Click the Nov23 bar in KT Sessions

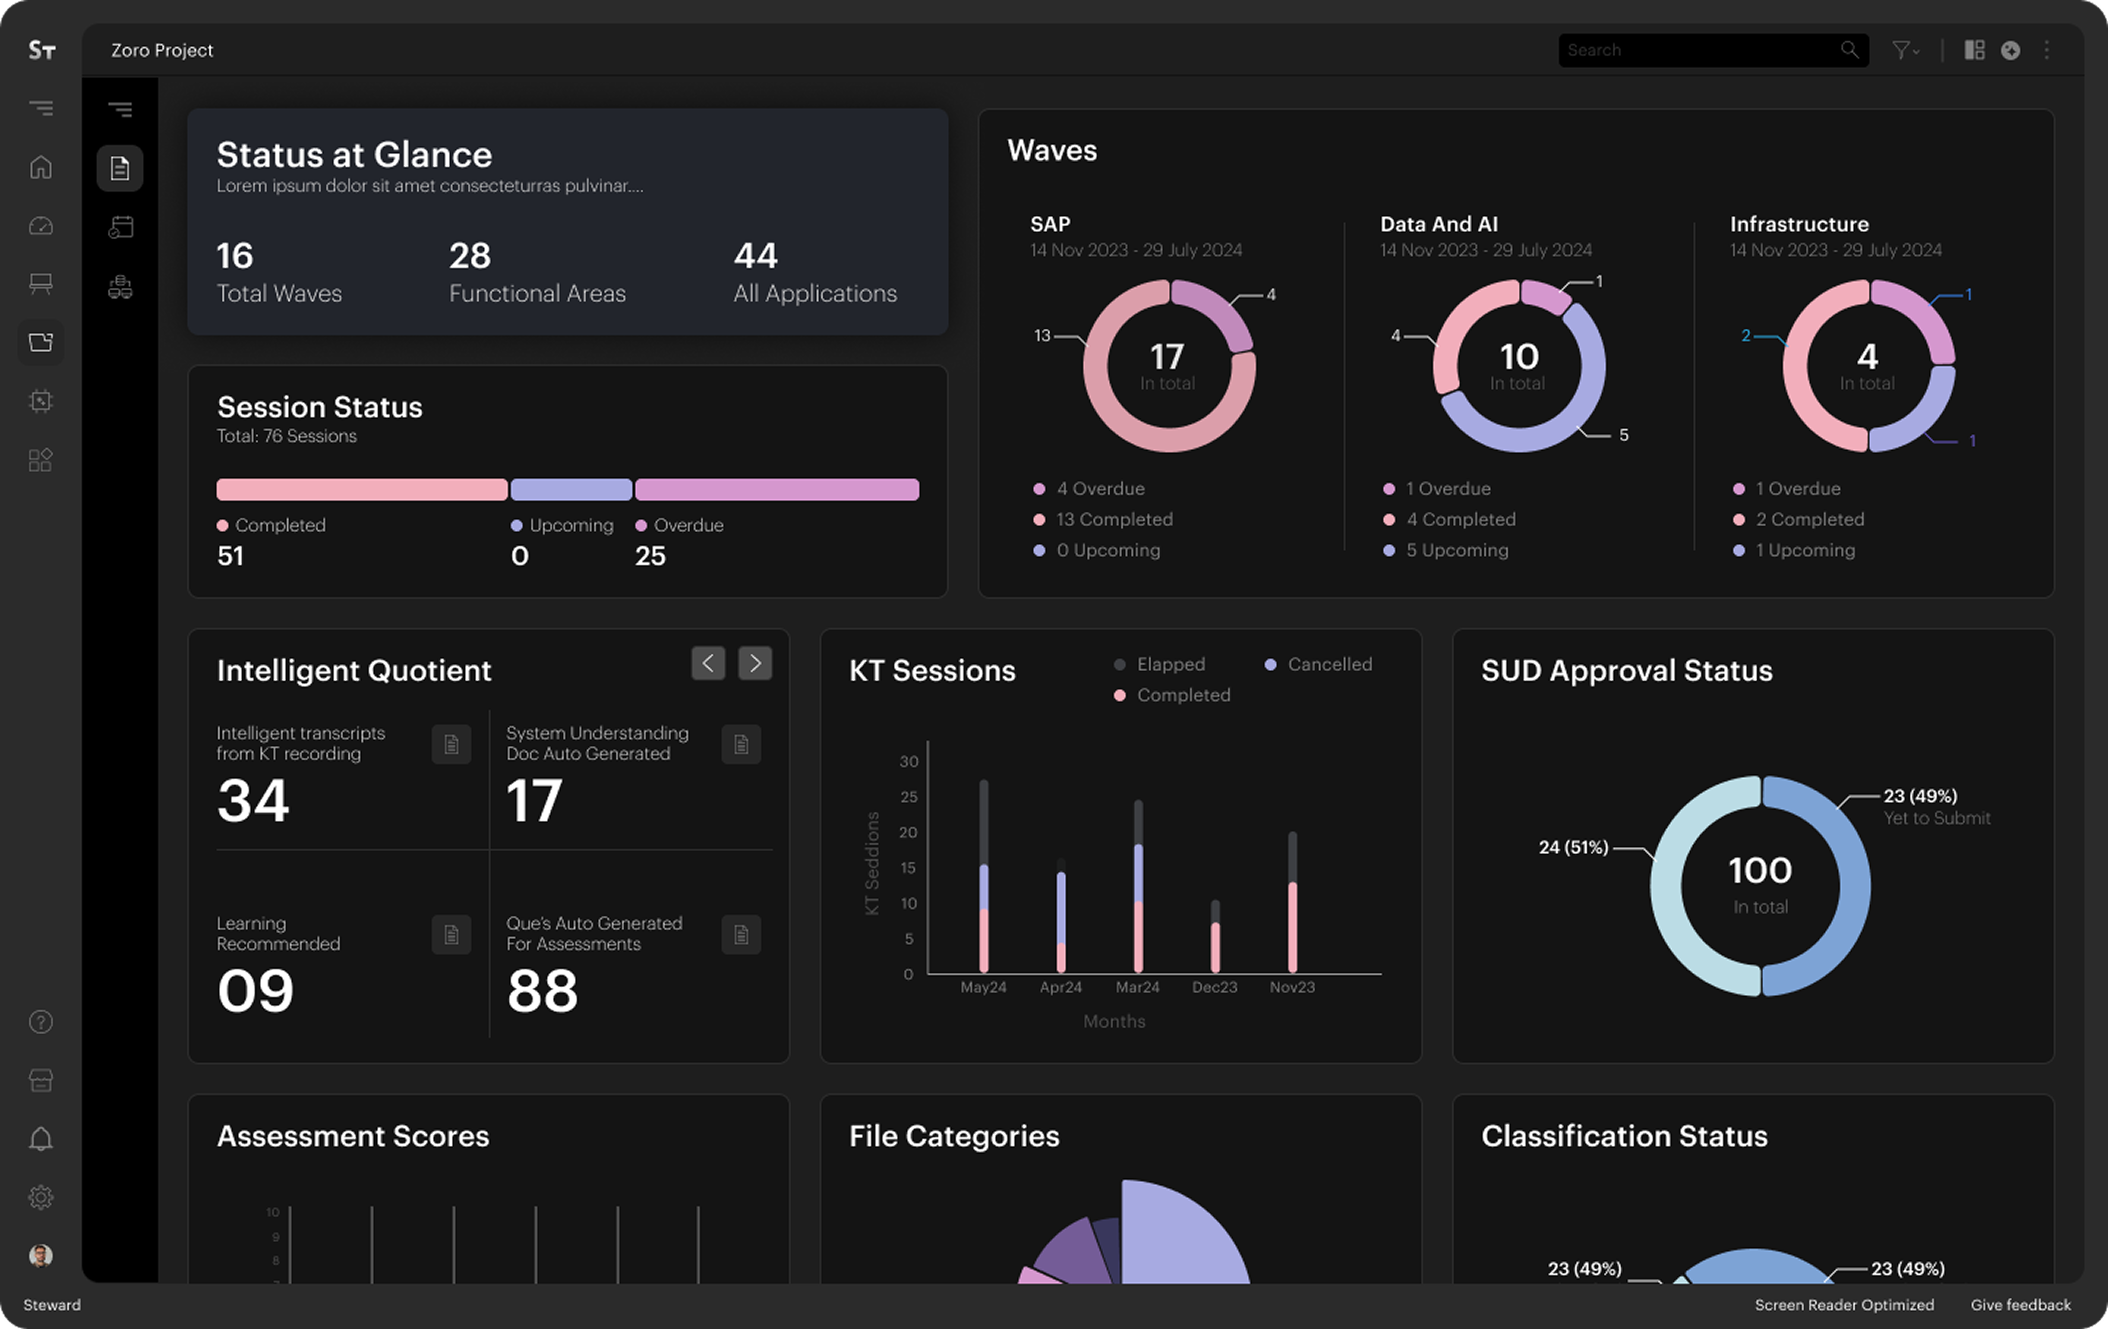click(x=1292, y=902)
